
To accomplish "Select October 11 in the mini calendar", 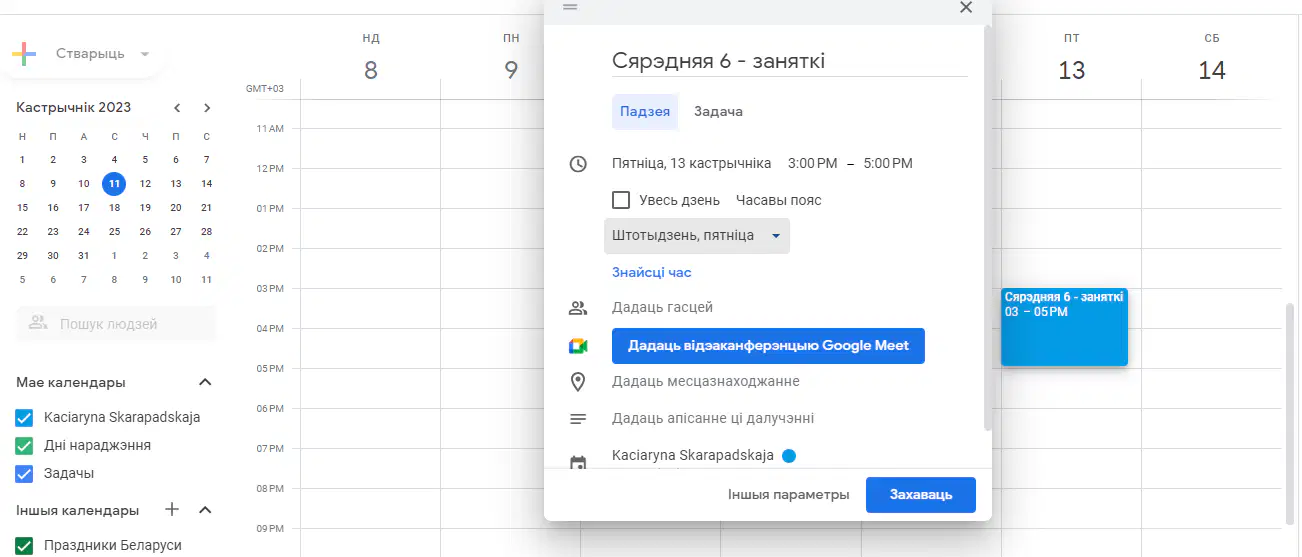I will [x=115, y=183].
